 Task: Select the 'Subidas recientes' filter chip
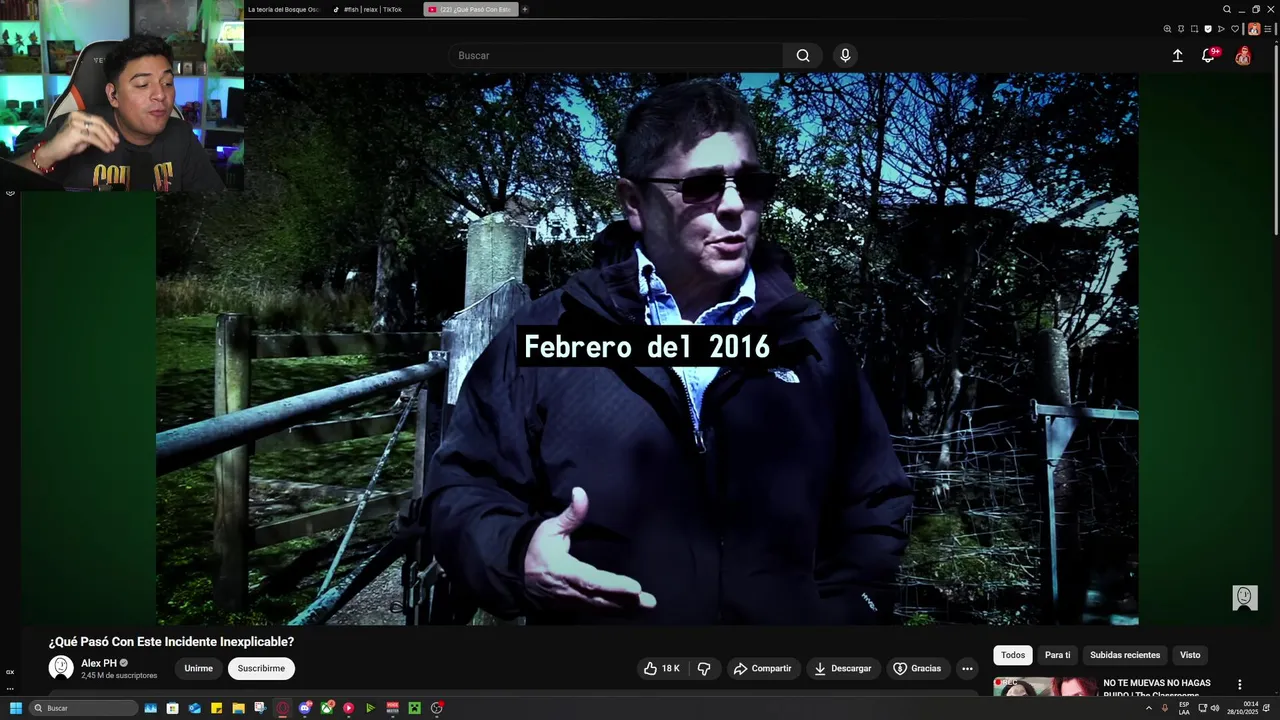point(1125,655)
